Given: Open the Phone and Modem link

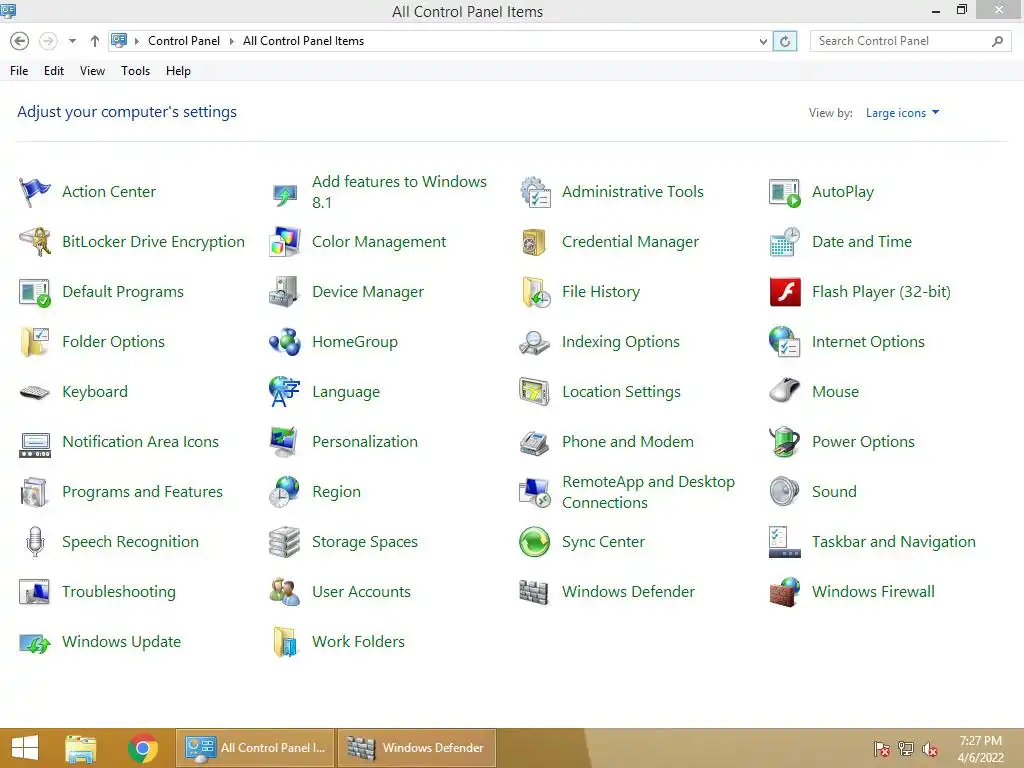Looking at the screenshot, I should coord(628,442).
